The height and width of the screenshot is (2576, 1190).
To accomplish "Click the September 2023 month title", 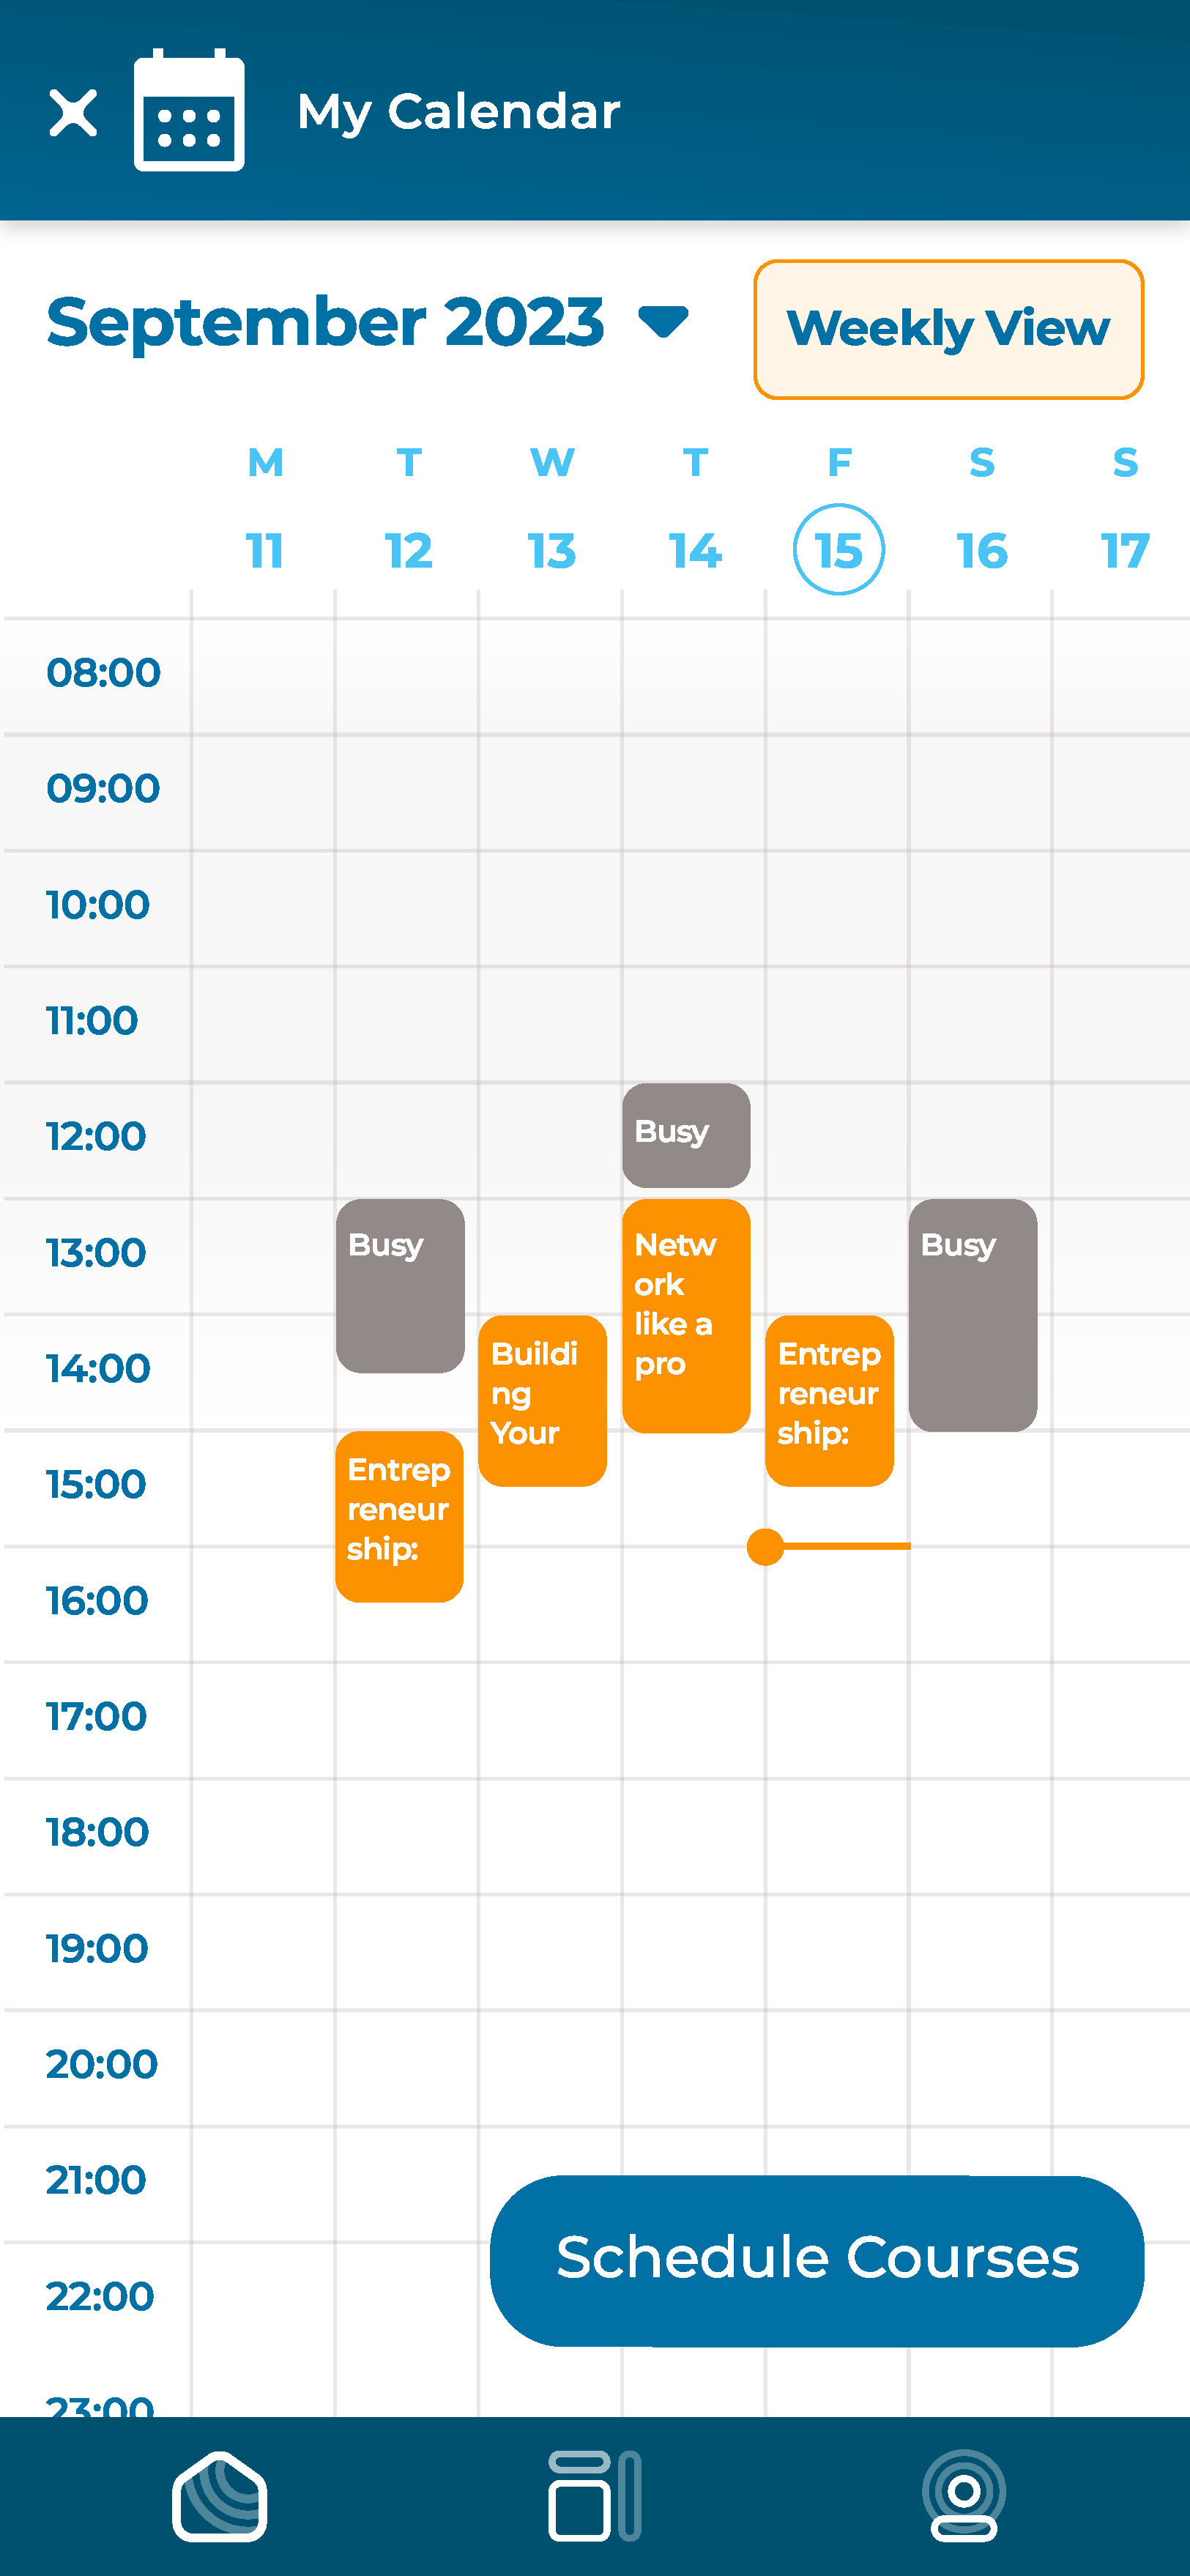I will click(325, 322).
